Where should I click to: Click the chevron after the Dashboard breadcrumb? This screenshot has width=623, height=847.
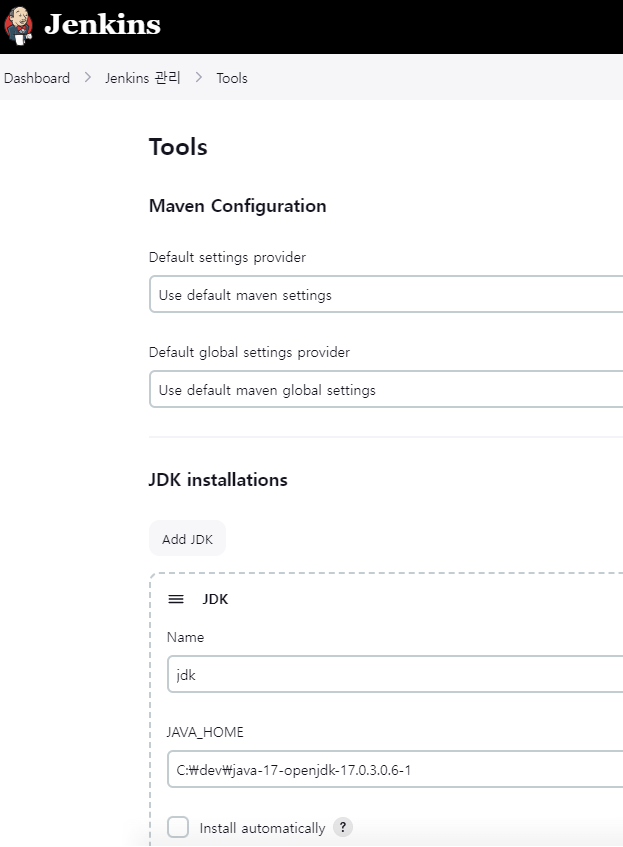(88, 78)
